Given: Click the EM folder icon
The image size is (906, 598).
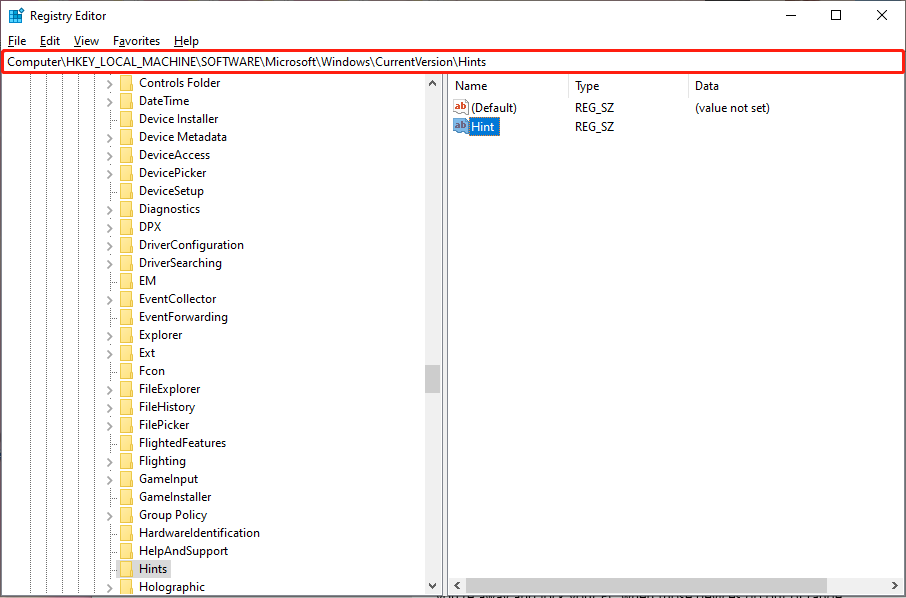Looking at the screenshot, I should click(x=127, y=281).
